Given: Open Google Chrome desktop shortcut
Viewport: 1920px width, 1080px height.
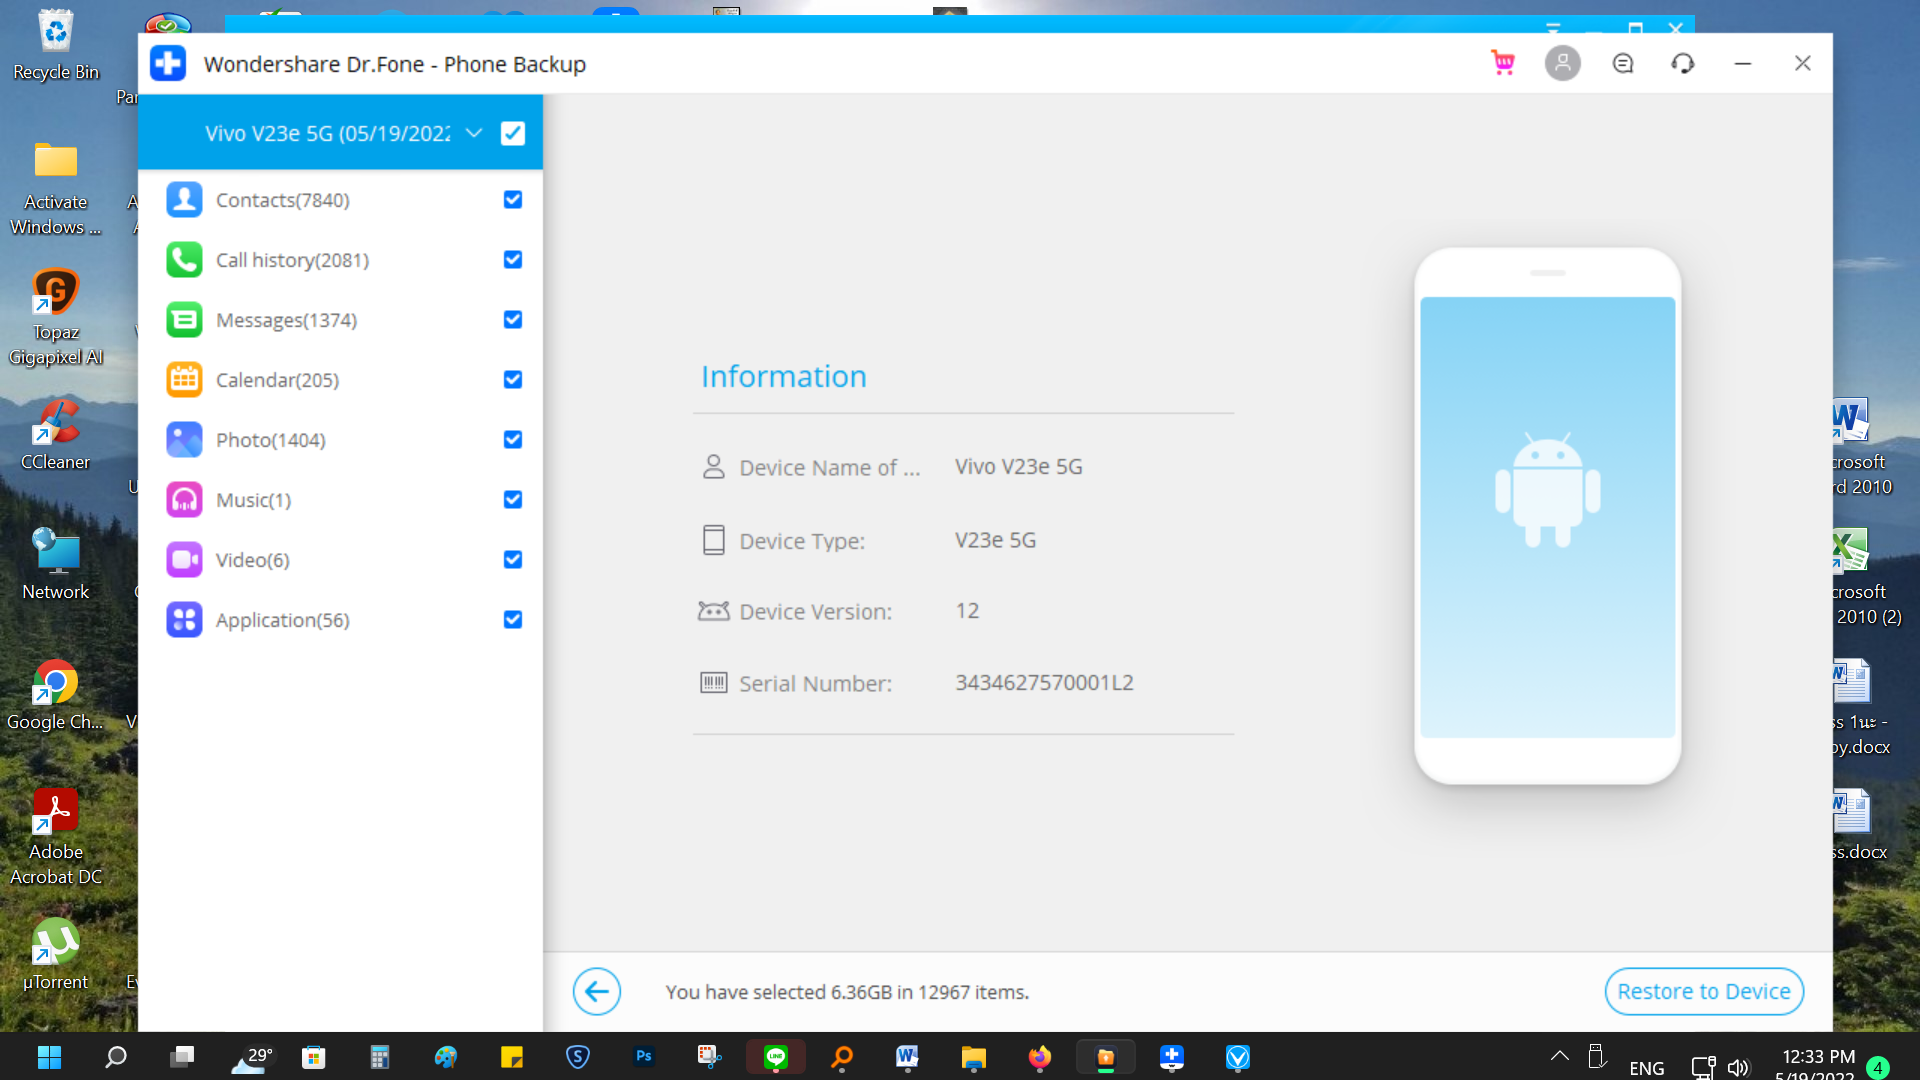Looking at the screenshot, I should 56,695.
